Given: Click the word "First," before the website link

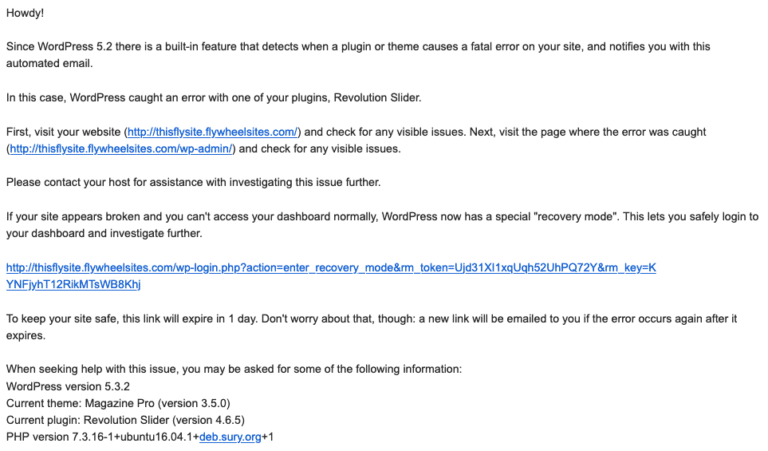Looking at the screenshot, I should pos(18,132).
